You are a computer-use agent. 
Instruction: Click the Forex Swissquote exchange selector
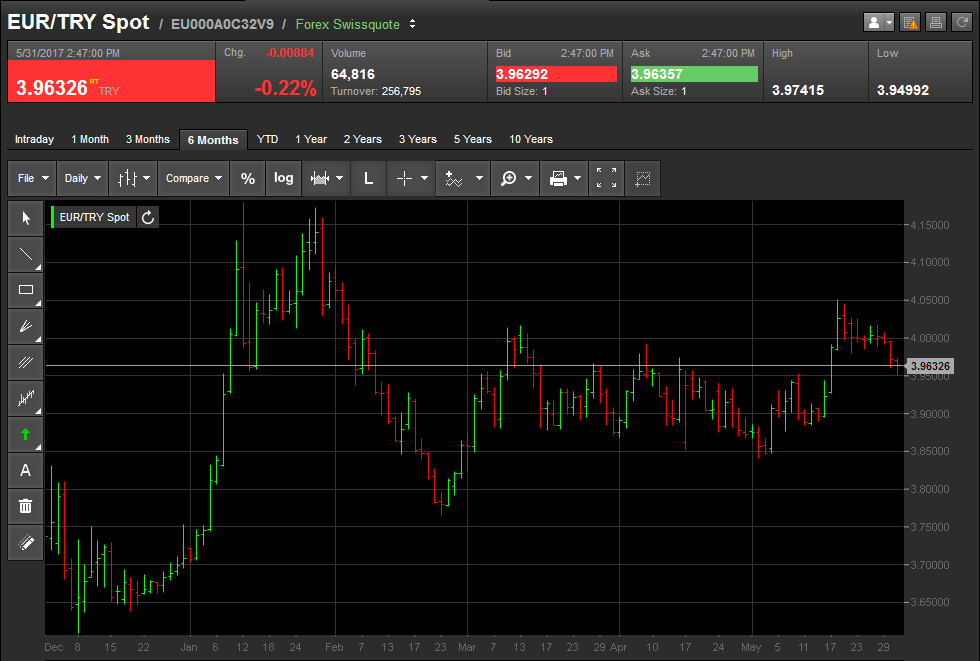(356, 23)
